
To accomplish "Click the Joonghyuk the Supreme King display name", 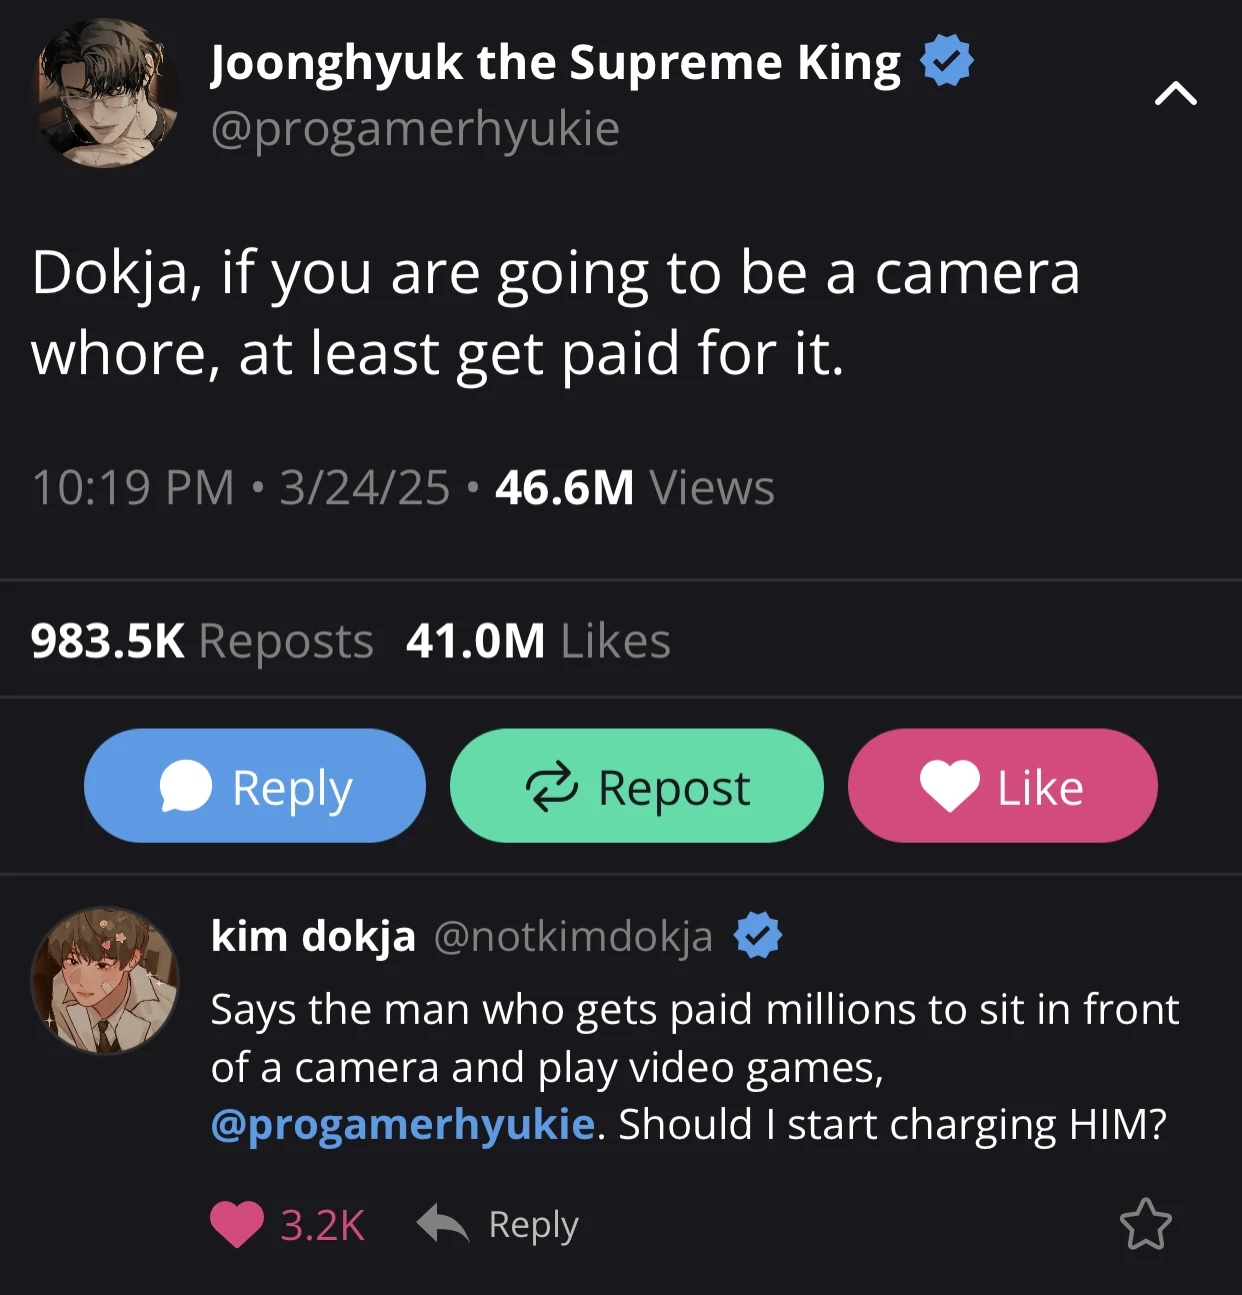I will click(x=555, y=63).
